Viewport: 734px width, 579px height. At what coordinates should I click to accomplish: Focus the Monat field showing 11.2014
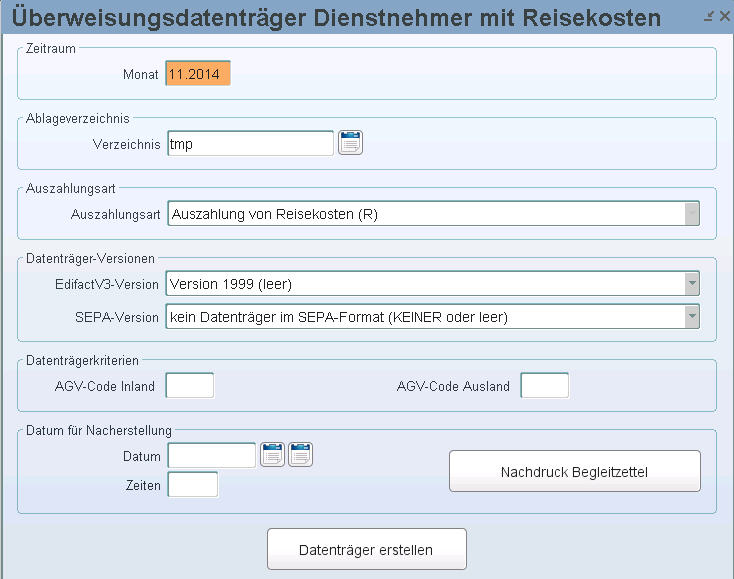point(198,73)
